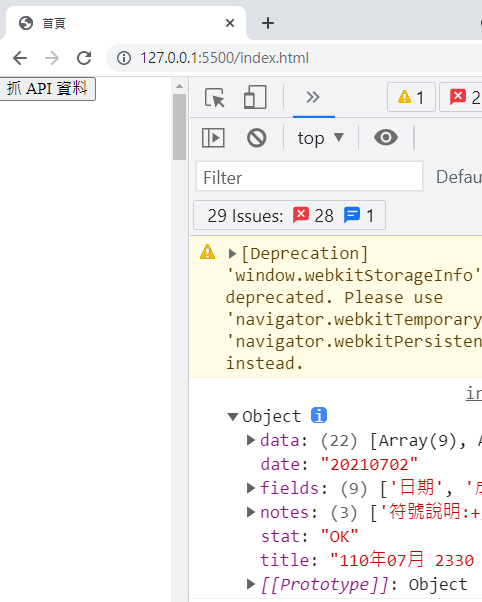Reload the current page
Image resolution: width=482 pixels, height=602 pixels.
point(84,58)
